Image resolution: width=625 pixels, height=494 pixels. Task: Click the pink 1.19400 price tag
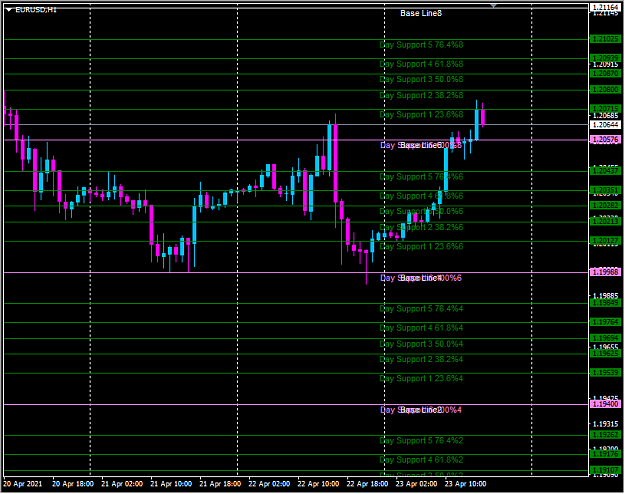click(605, 404)
